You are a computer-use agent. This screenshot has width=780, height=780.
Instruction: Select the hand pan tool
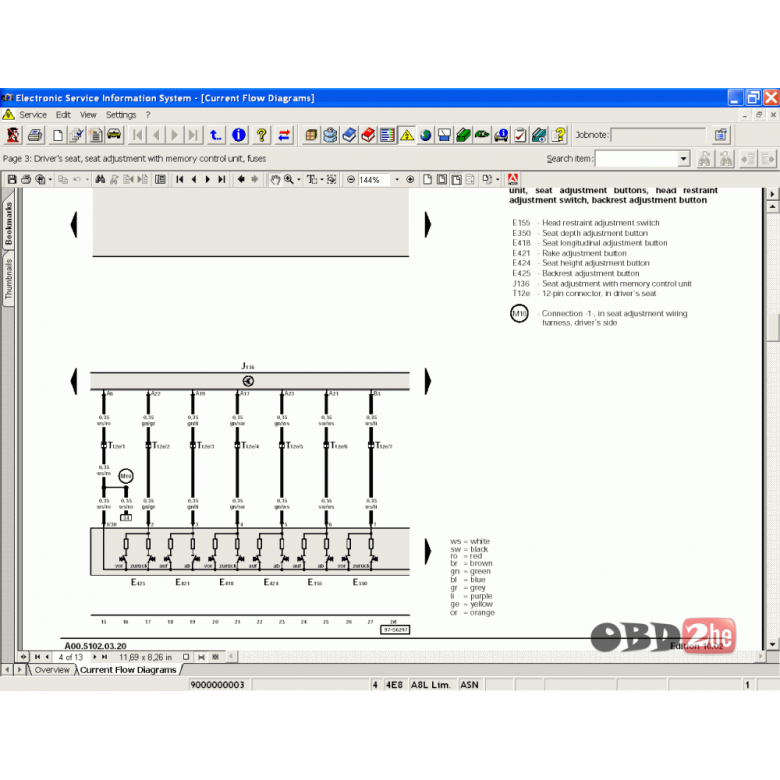point(275,180)
